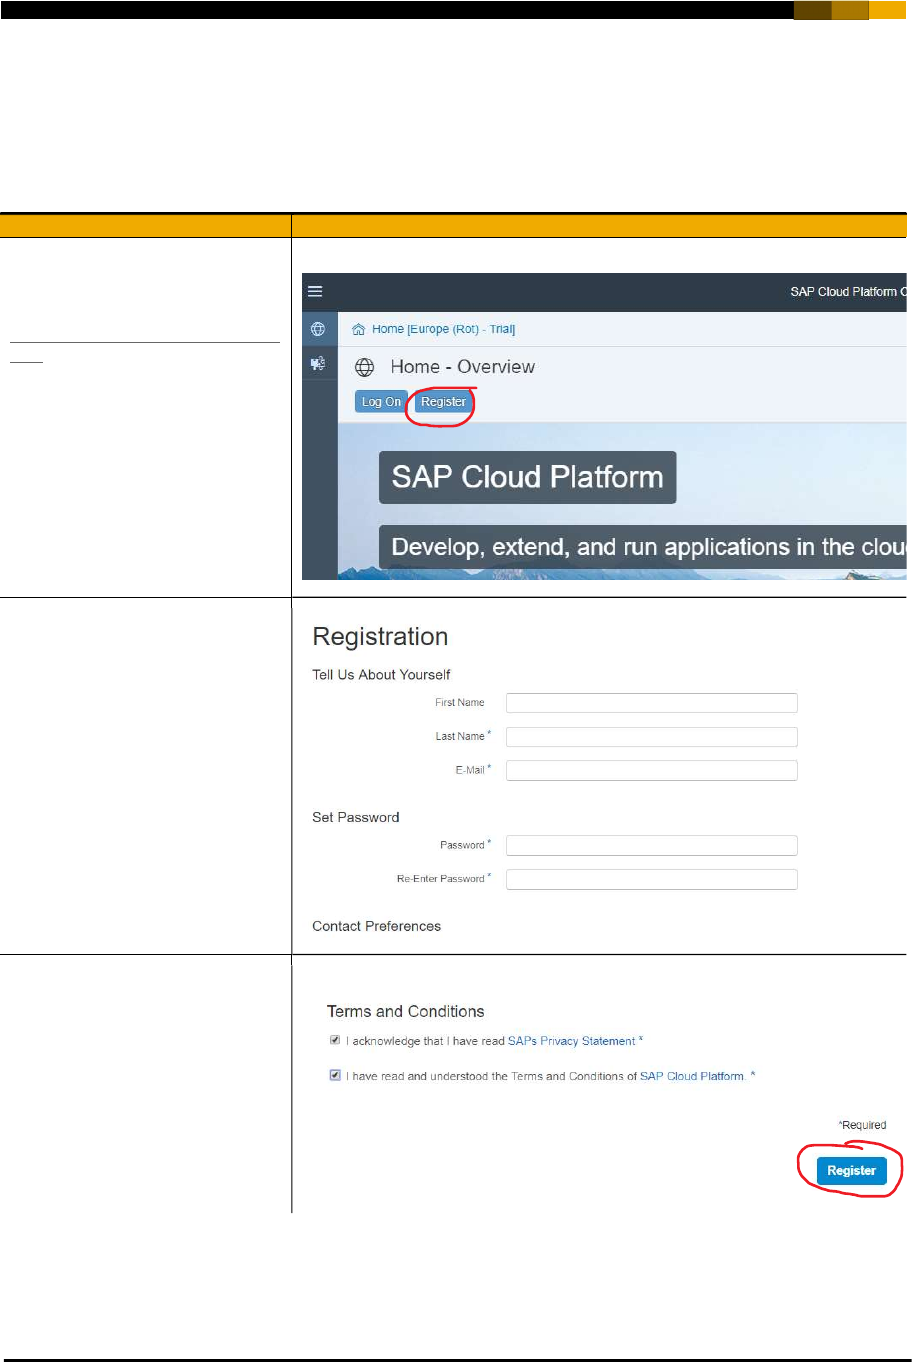
Task: Select the Password input field
Action: tap(651, 845)
